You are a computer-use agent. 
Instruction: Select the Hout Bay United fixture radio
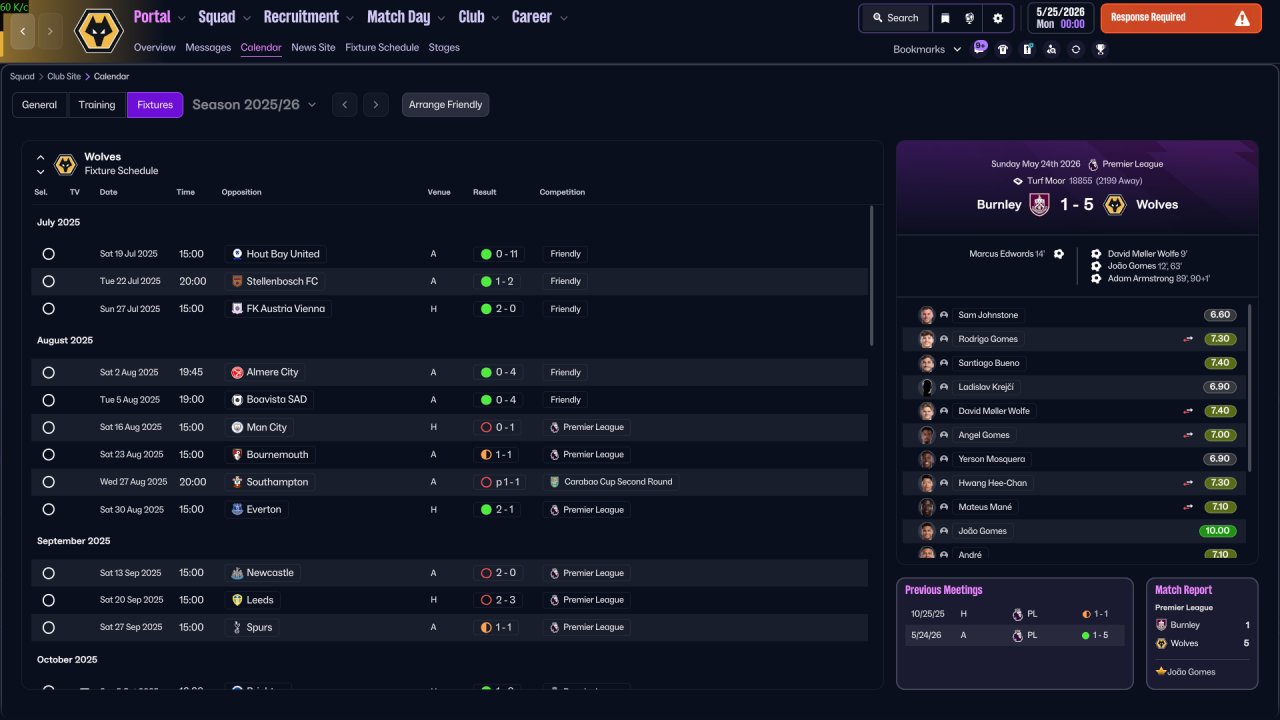pyautogui.click(x=48, y=254)
